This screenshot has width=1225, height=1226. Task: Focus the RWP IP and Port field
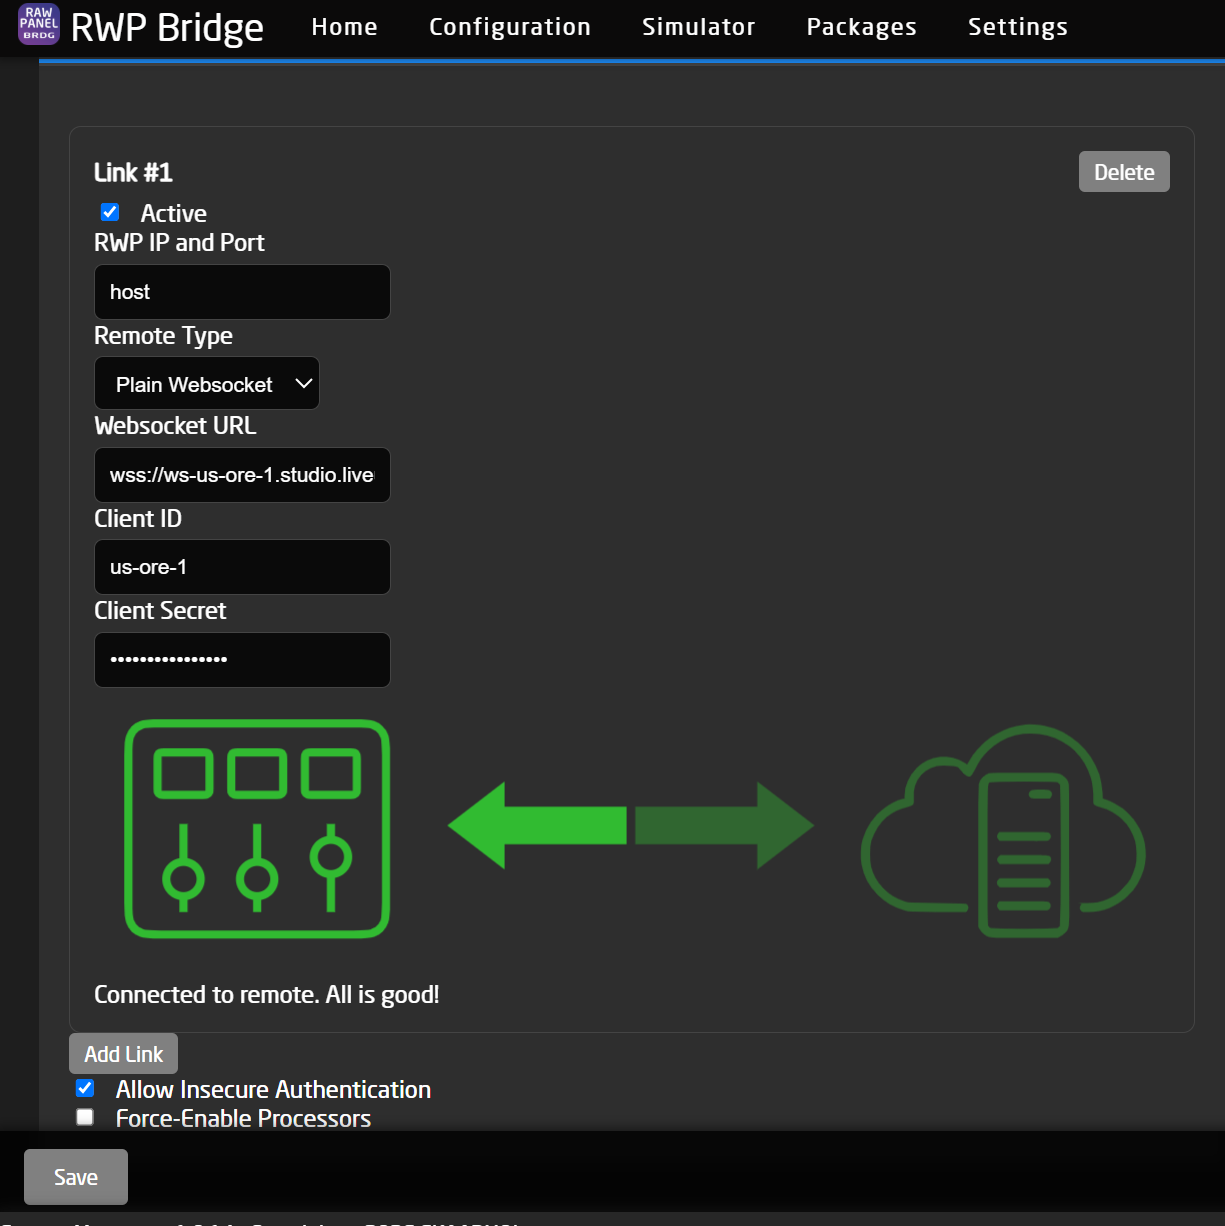click(x=242, y=292)
